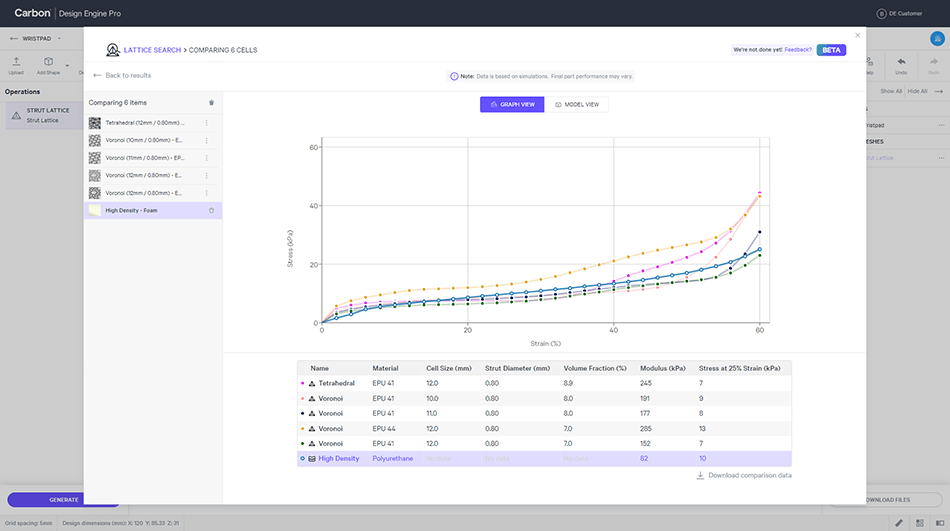The image size is (950, 531).
Task: Click Undo in background toolbar
Action: coord(902,65)
